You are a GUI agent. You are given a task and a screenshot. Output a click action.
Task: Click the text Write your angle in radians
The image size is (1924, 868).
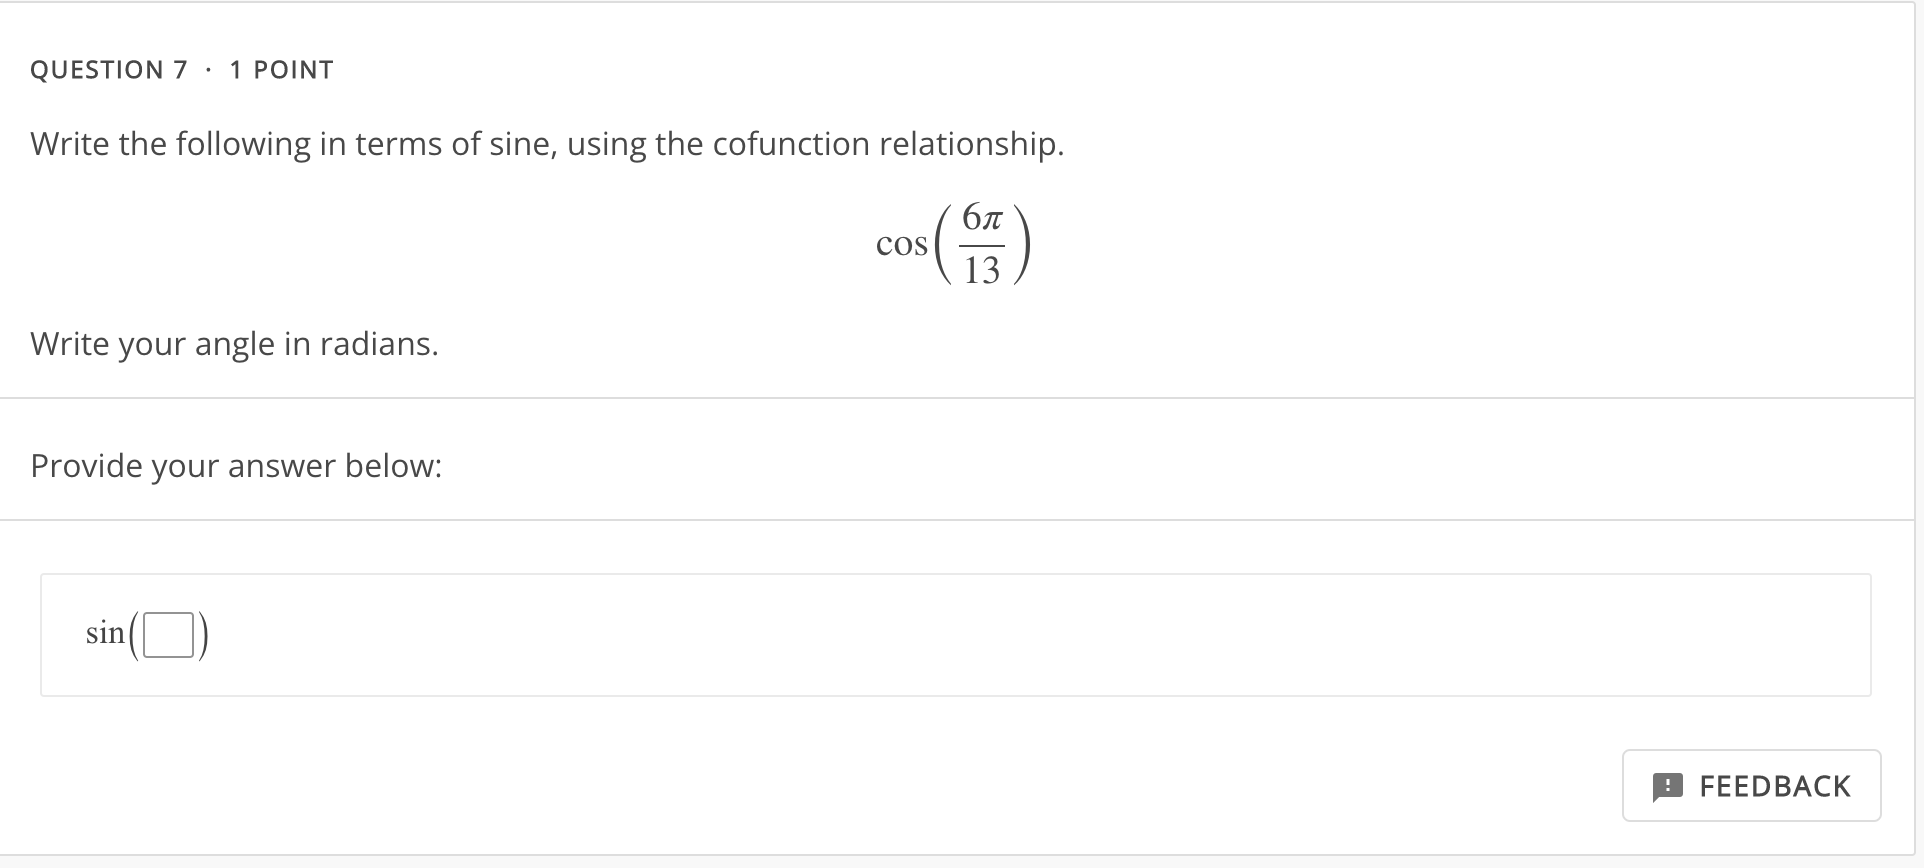tap(234, 344)
